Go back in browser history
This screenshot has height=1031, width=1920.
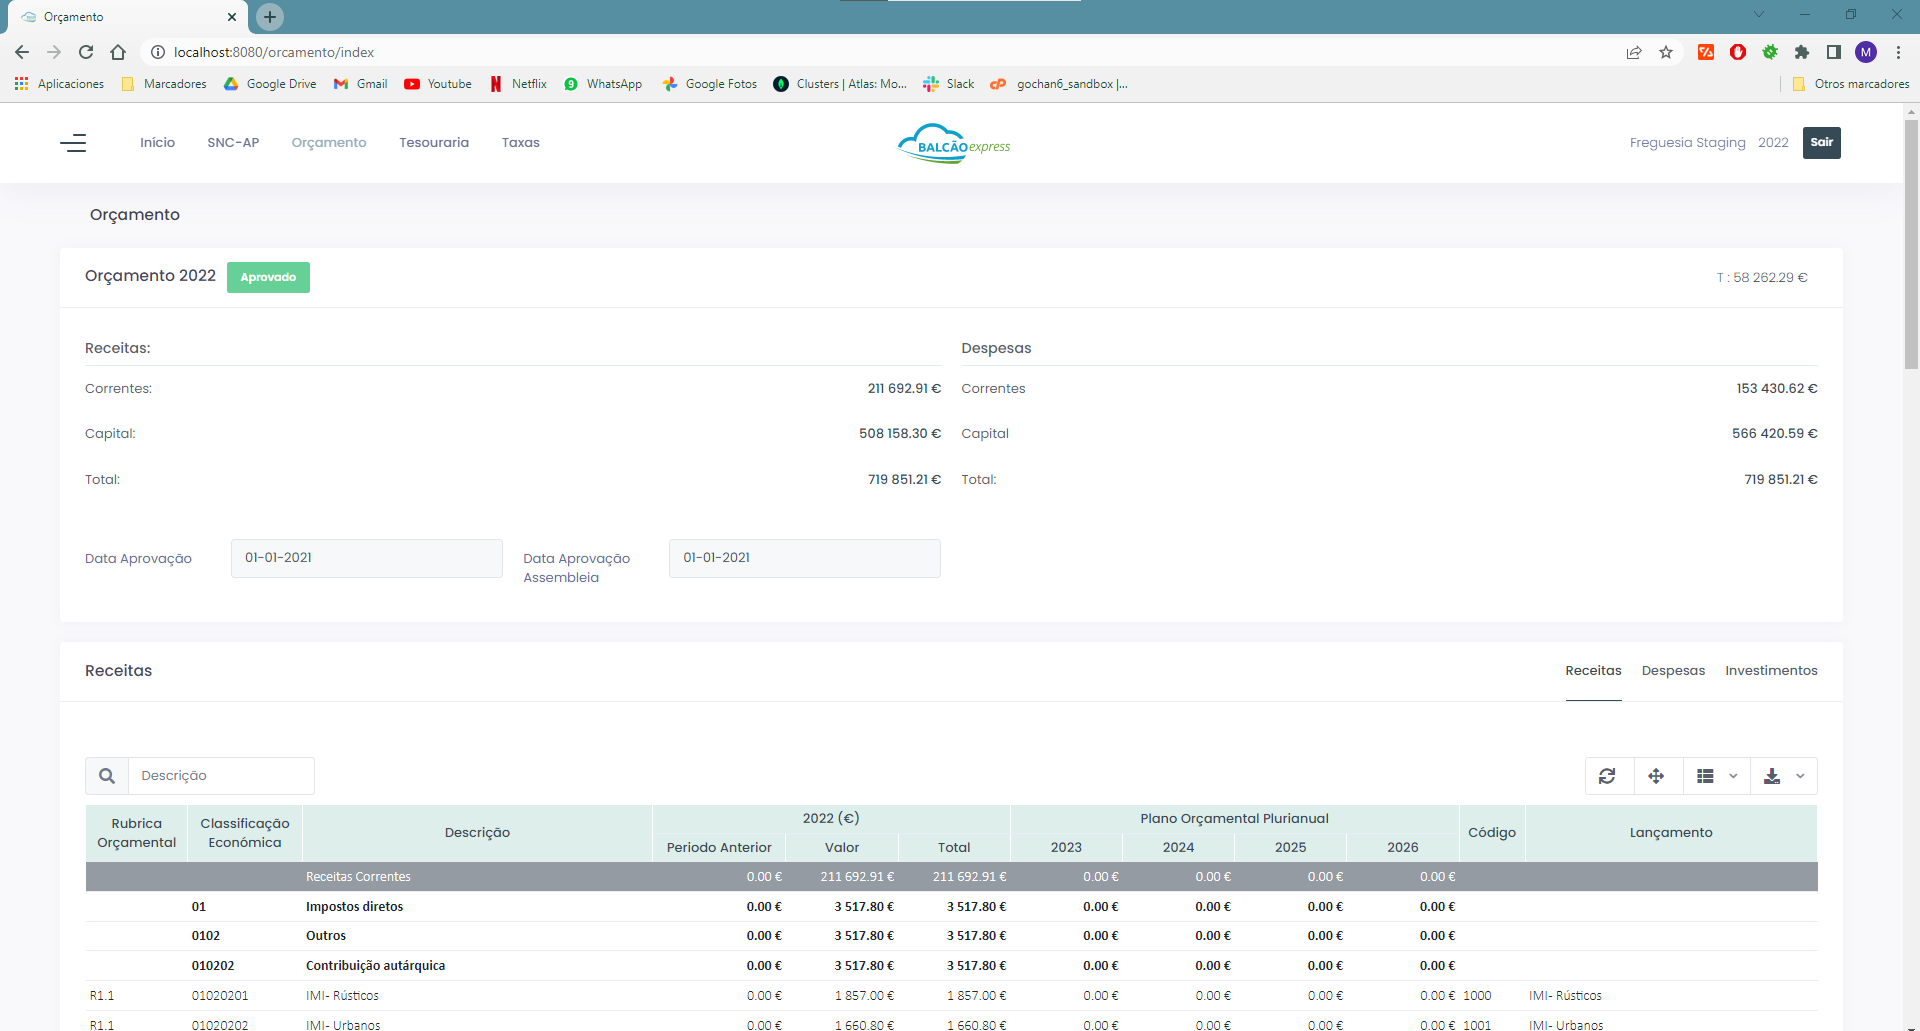click(x=22, y=52)
